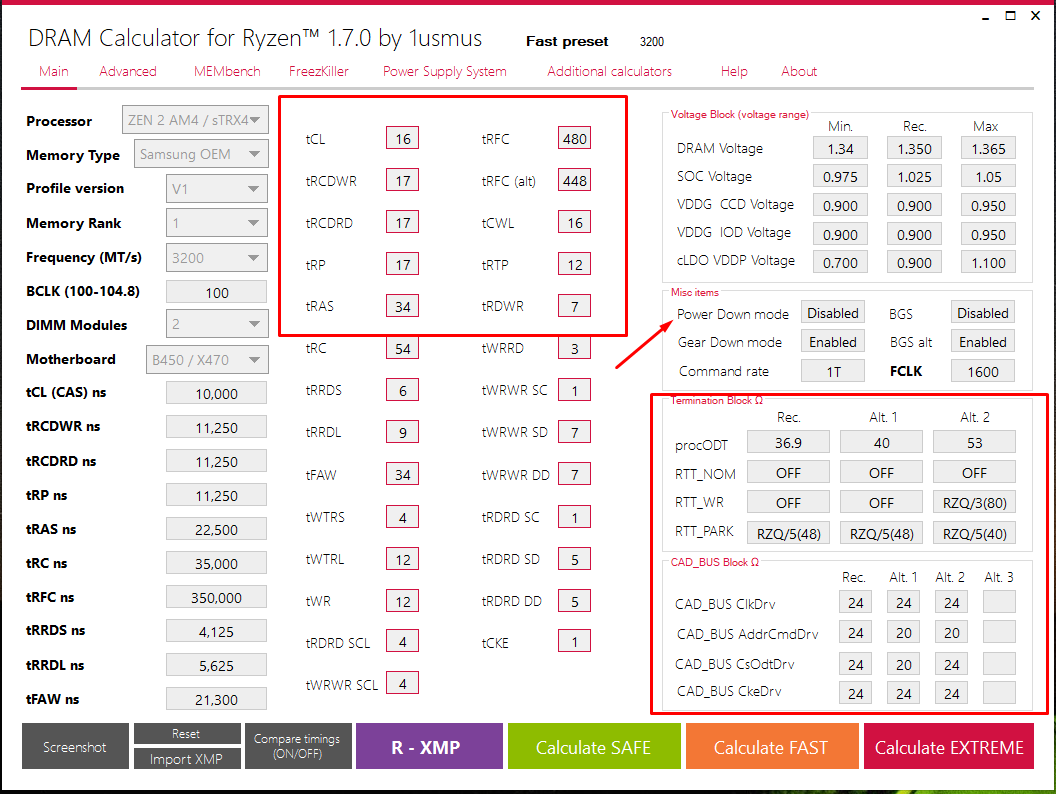Maximize the DRAM Calculator window
1056x794 pixels.
pyautogui.click(x=1010, y=16)
